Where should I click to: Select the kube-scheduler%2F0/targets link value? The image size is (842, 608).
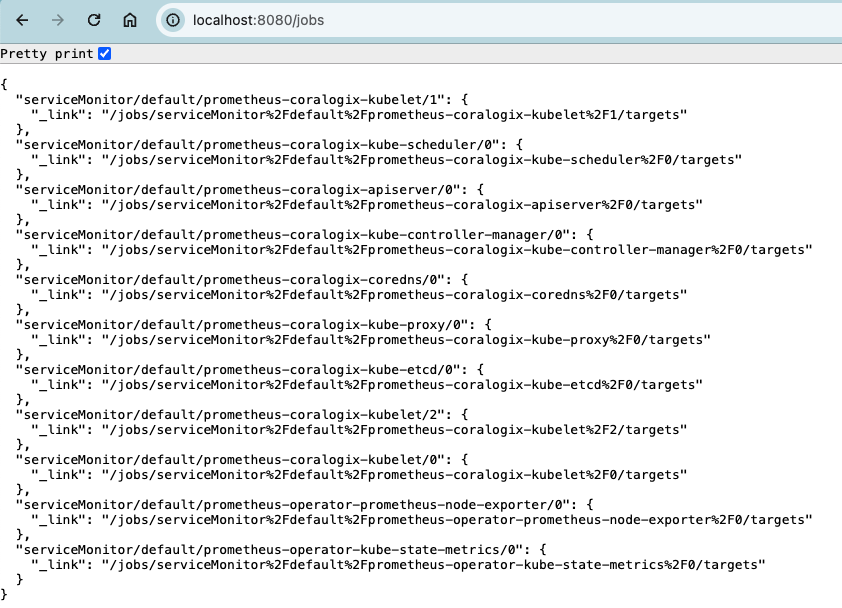tap(422, 160)
